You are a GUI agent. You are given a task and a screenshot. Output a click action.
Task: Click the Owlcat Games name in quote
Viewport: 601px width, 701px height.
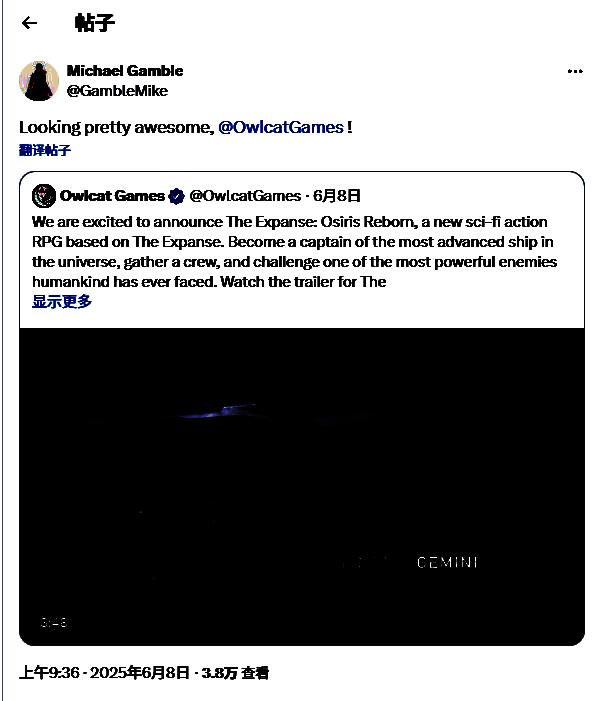[x=112, y=196]
